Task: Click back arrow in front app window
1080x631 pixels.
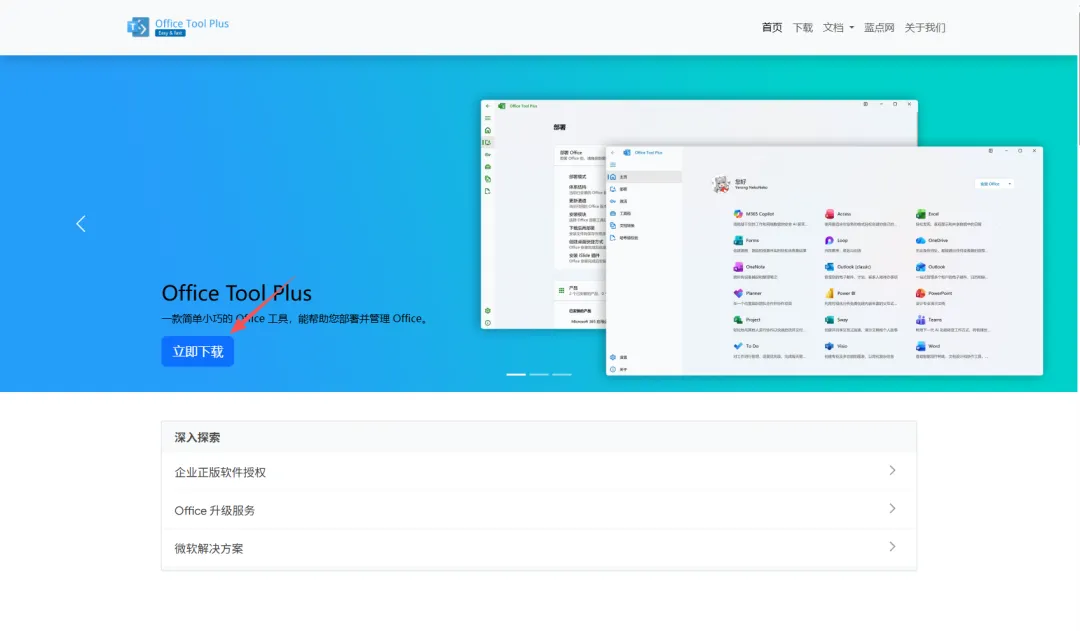Action: (x=613, y=152)
